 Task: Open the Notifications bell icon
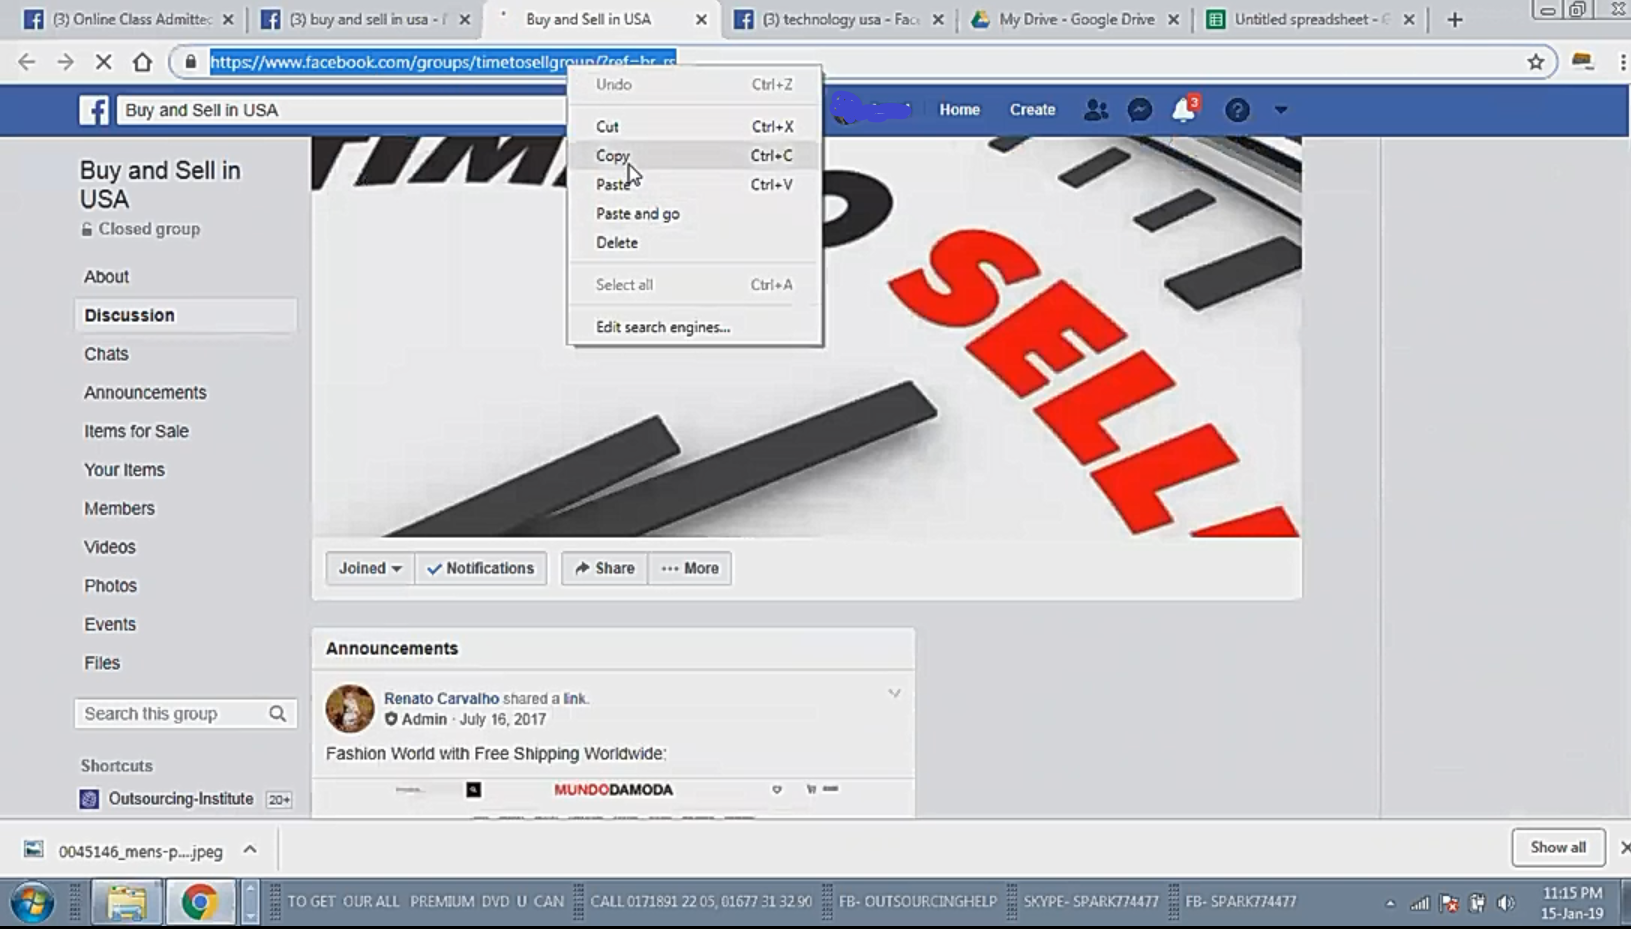coord(1183,110)
